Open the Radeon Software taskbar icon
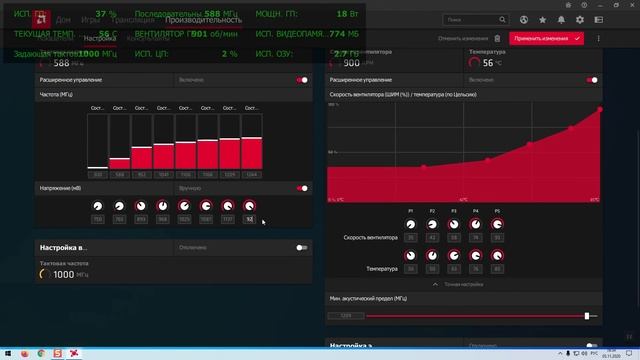Screen dimensions: 640x360 tap(74, 353)
